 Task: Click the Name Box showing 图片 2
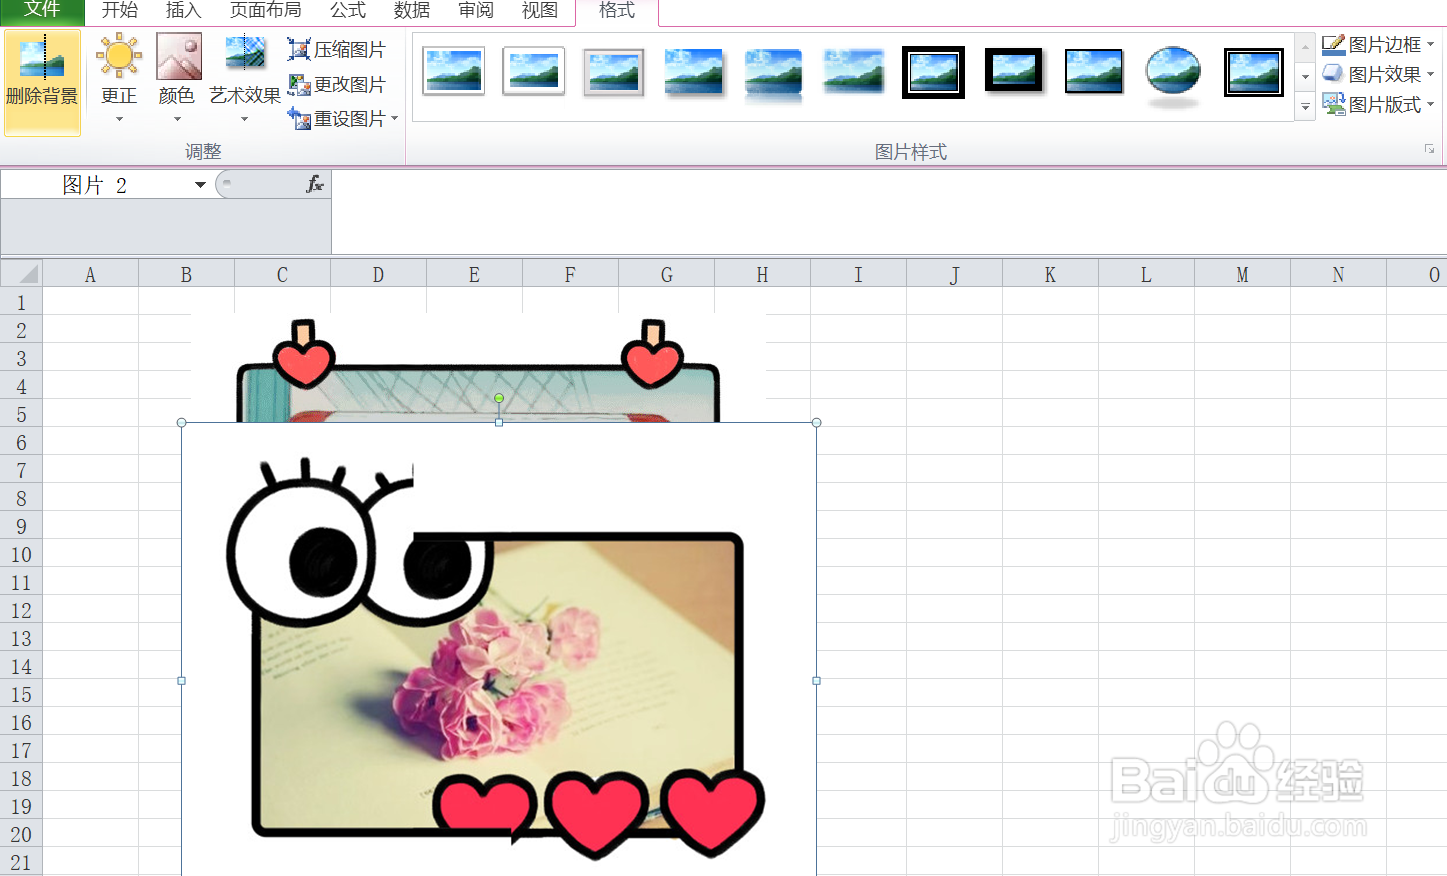tap(96, 185)
